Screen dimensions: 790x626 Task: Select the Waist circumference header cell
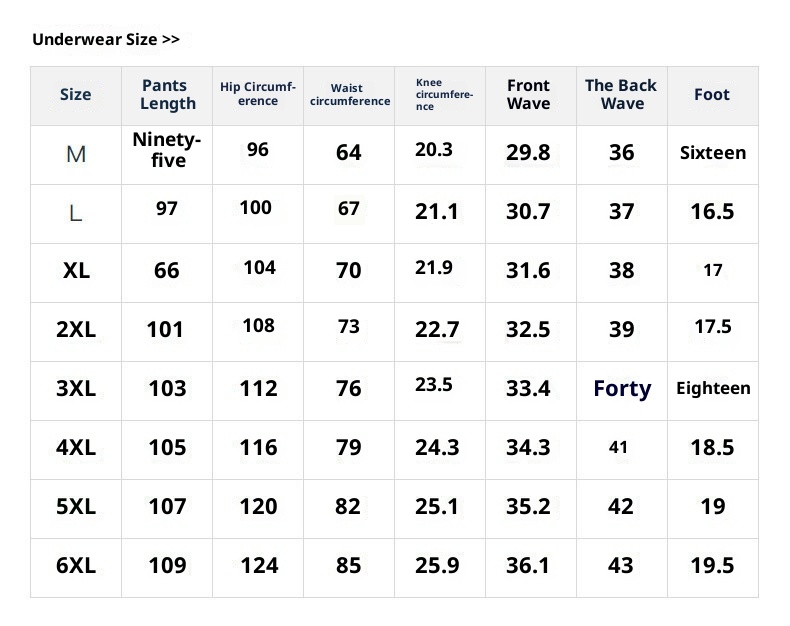coord(349,95)
